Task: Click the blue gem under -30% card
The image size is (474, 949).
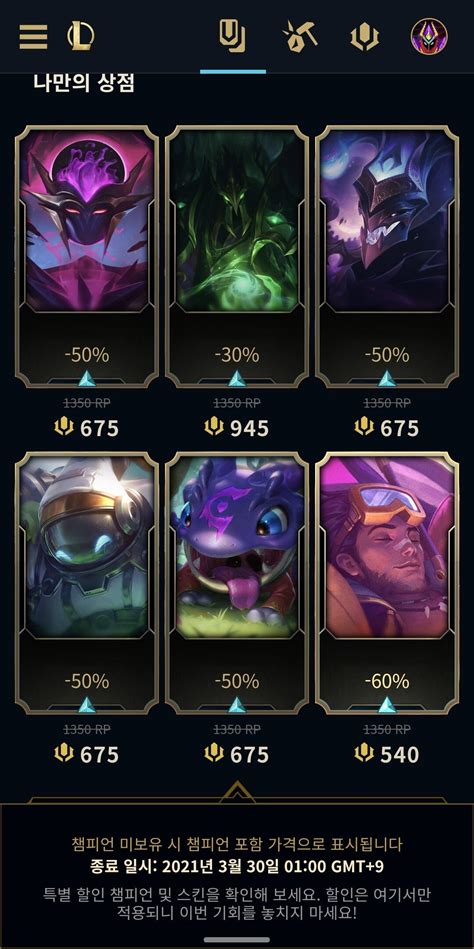Action: pyautogui.click(x=237, y=379)
